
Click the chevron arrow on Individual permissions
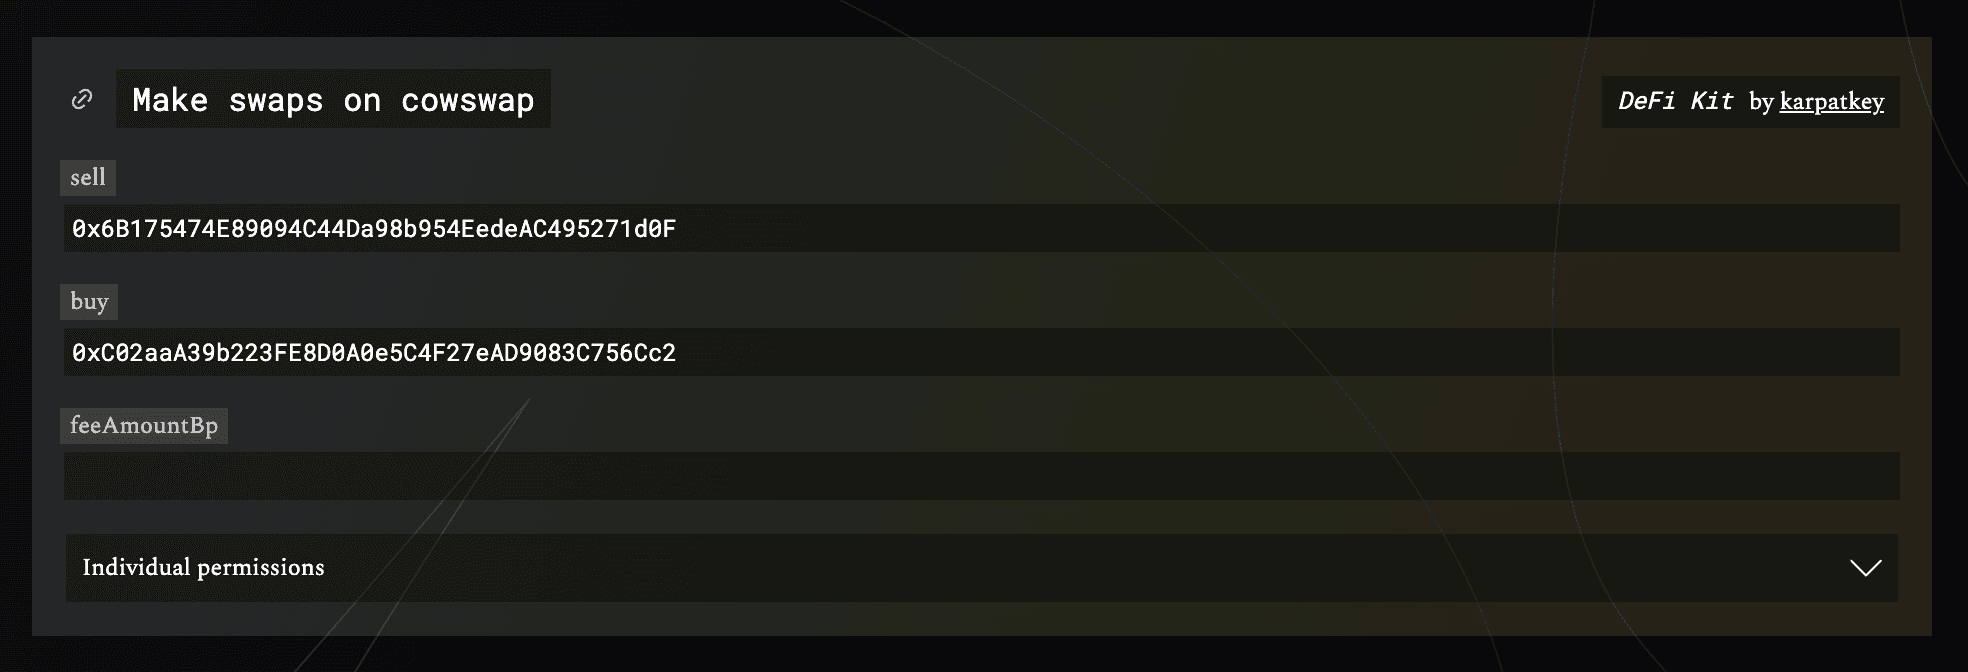1865,568
